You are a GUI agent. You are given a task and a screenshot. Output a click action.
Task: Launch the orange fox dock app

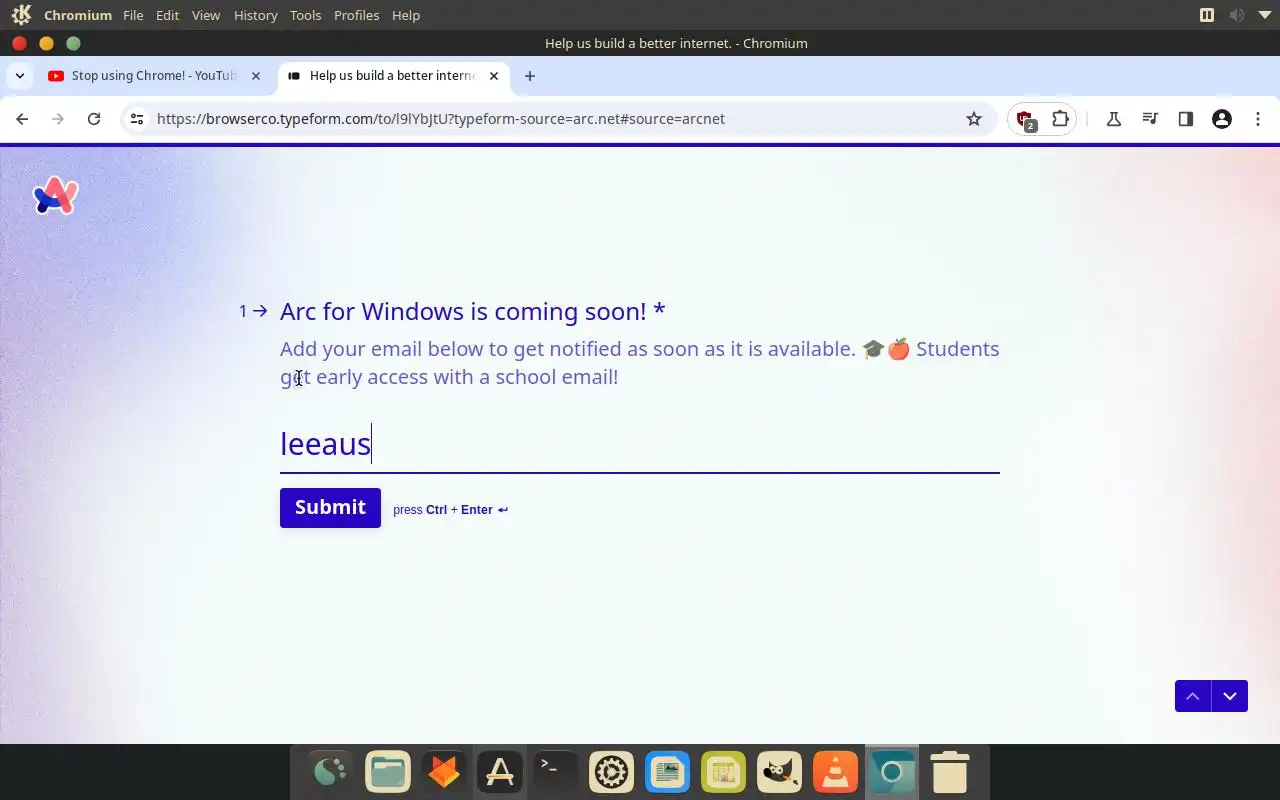tap(444, 772)
